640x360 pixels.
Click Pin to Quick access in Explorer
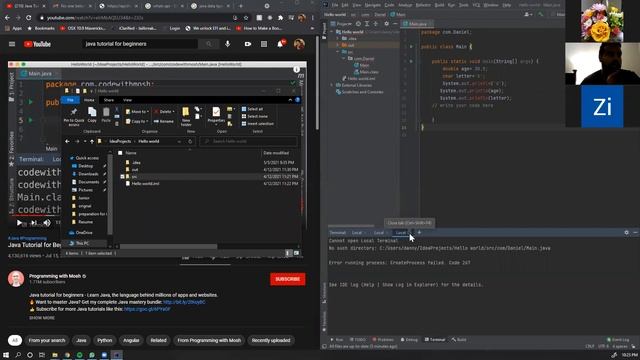[74, 116]
